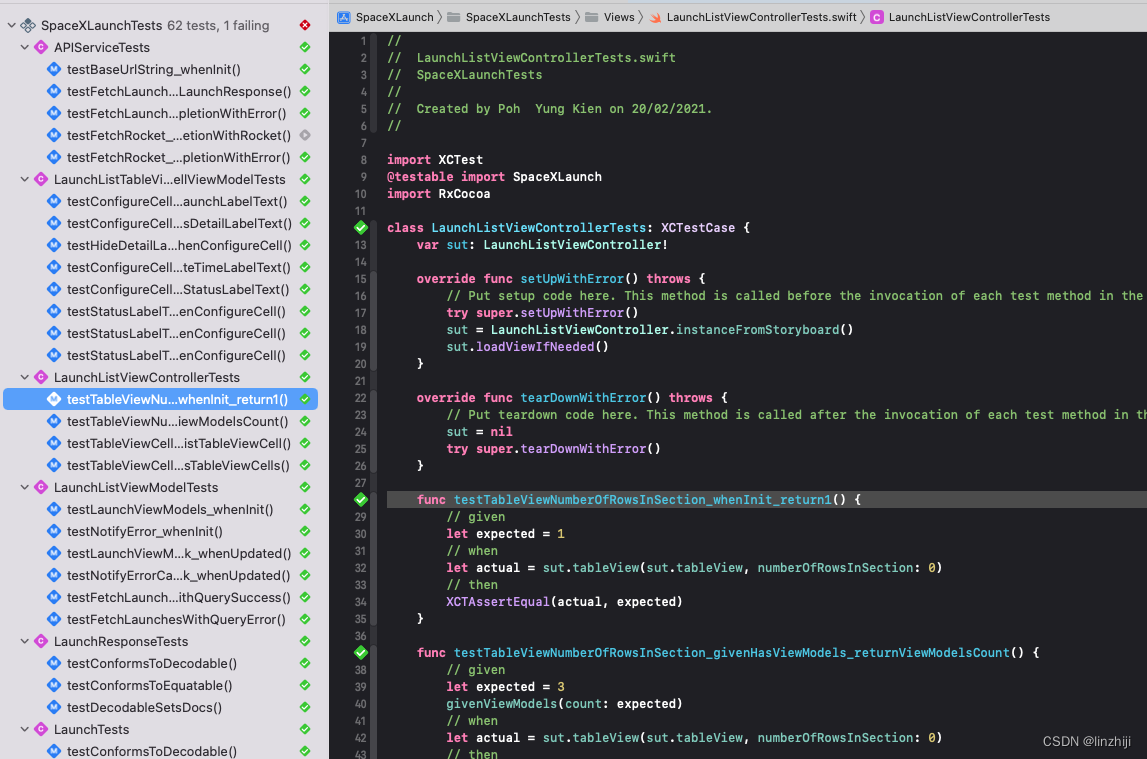
Task: Collapse the SpaceXLaunchTests root group
Action: 10,24
